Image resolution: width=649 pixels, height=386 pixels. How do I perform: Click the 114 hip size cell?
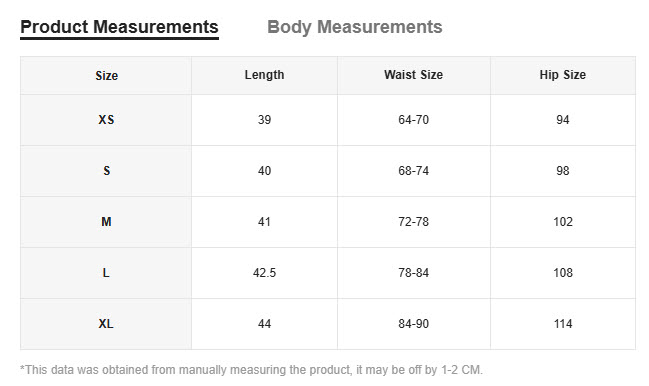563,324
